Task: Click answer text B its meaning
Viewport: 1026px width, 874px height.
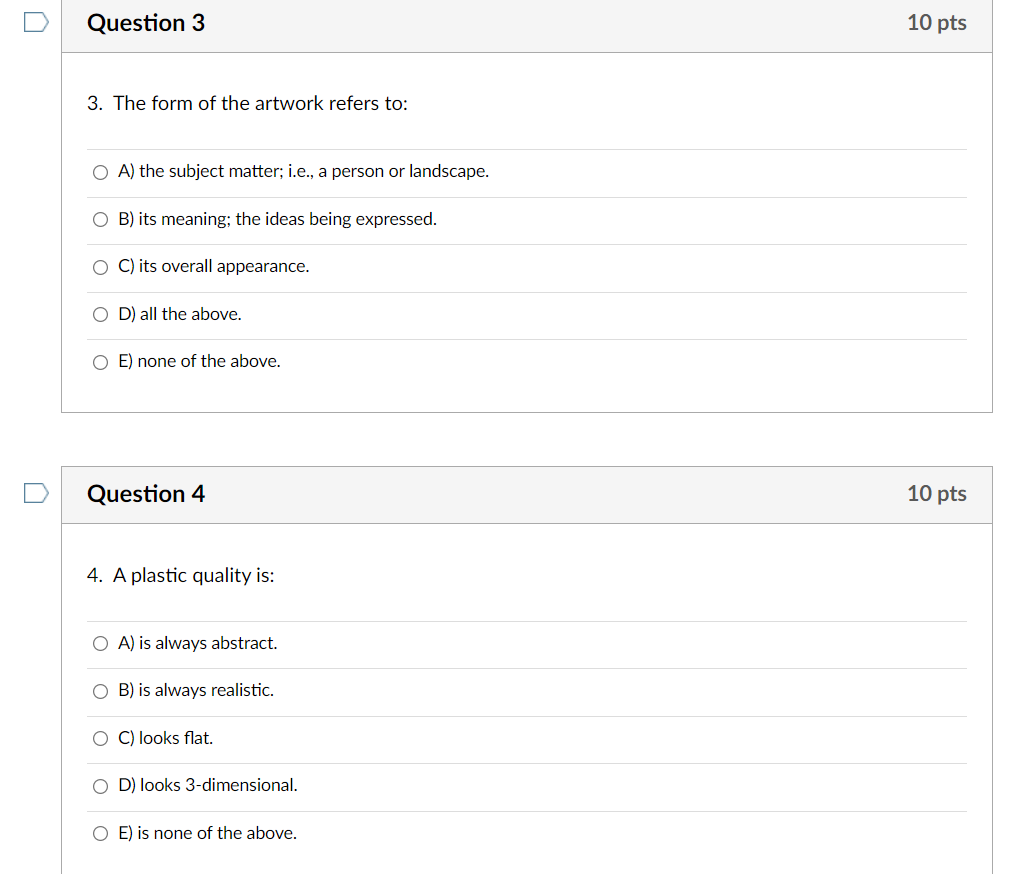Action: click(x=277, y=218)
